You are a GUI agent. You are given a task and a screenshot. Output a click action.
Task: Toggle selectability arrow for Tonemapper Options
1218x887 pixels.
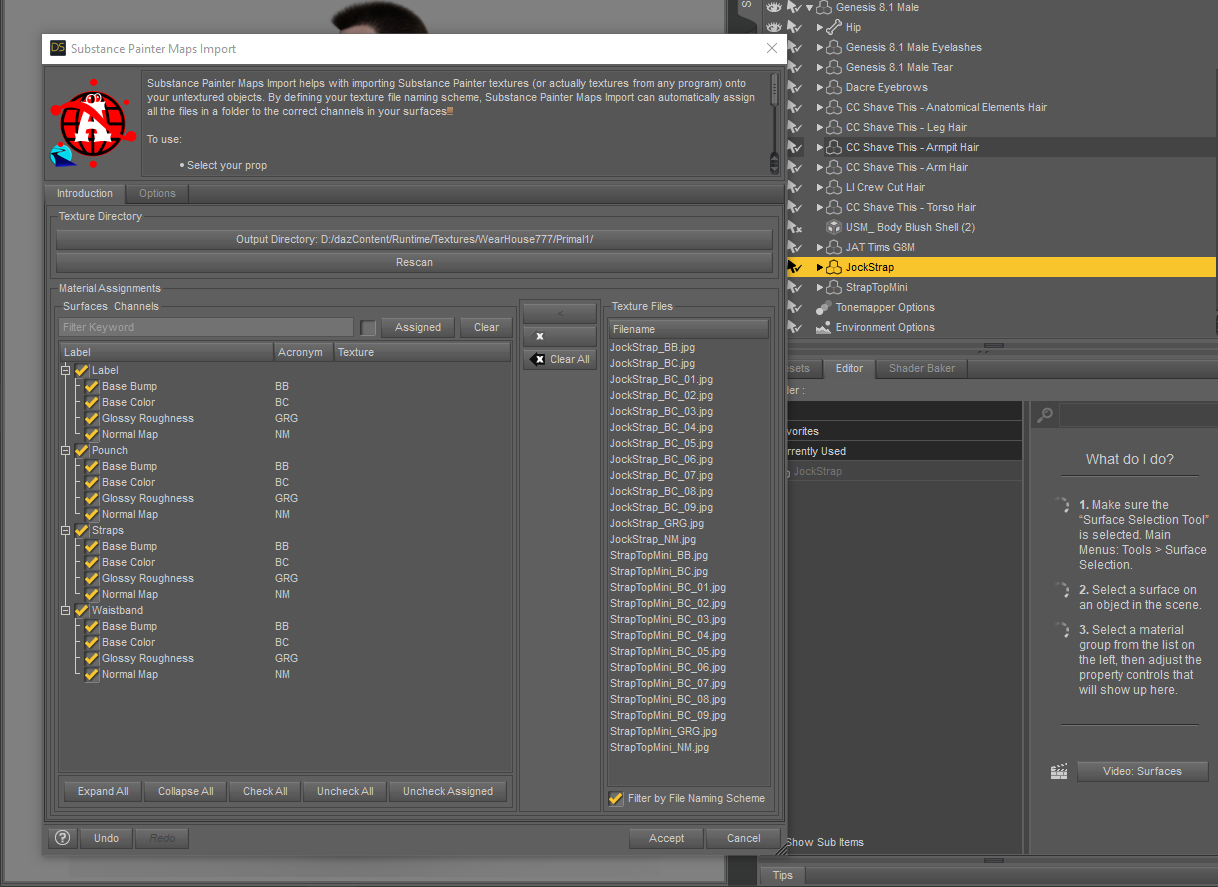point(795,307)
